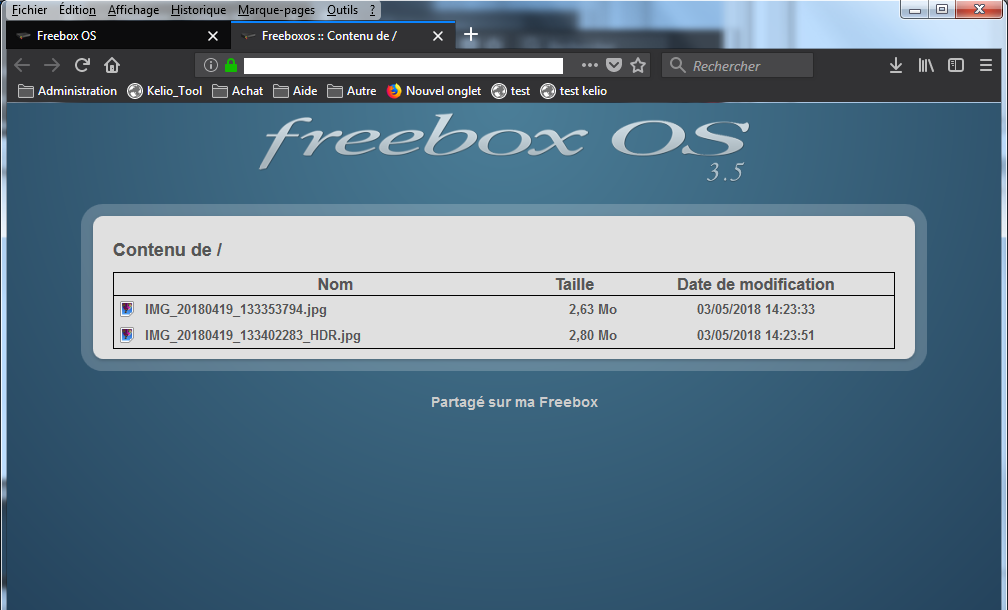
Task: Open the Édition menu
Action: point(77,10)
